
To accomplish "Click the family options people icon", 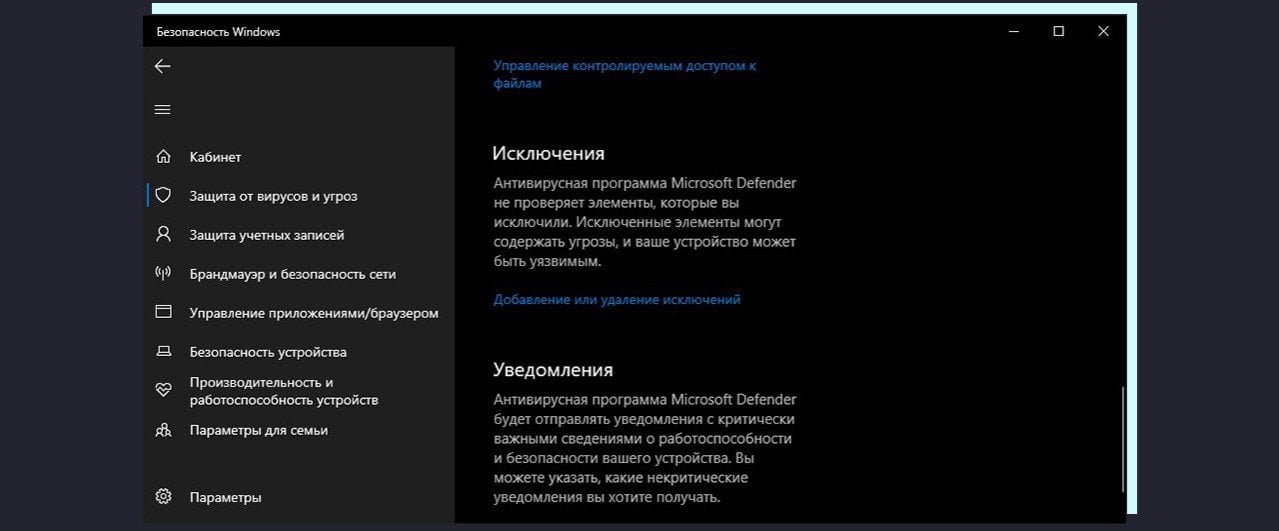I will 163,430.
